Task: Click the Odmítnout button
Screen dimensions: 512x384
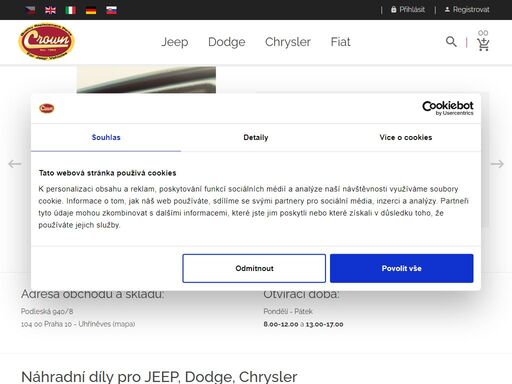Action: click(254, 268)
